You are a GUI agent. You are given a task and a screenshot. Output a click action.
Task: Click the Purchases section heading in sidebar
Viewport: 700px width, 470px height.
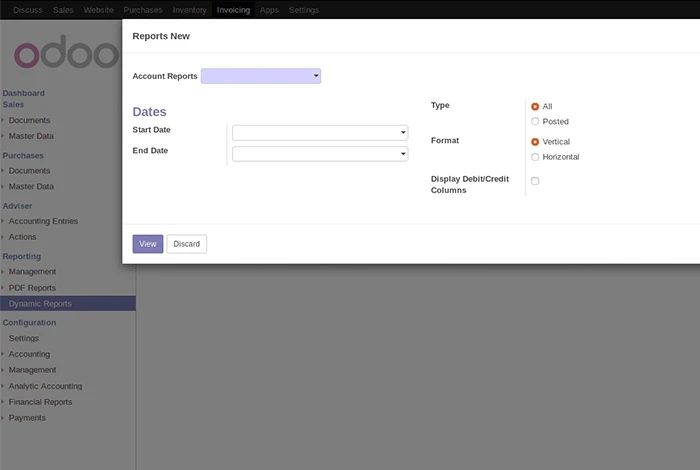pyautogui.click(x=23, y=156)
